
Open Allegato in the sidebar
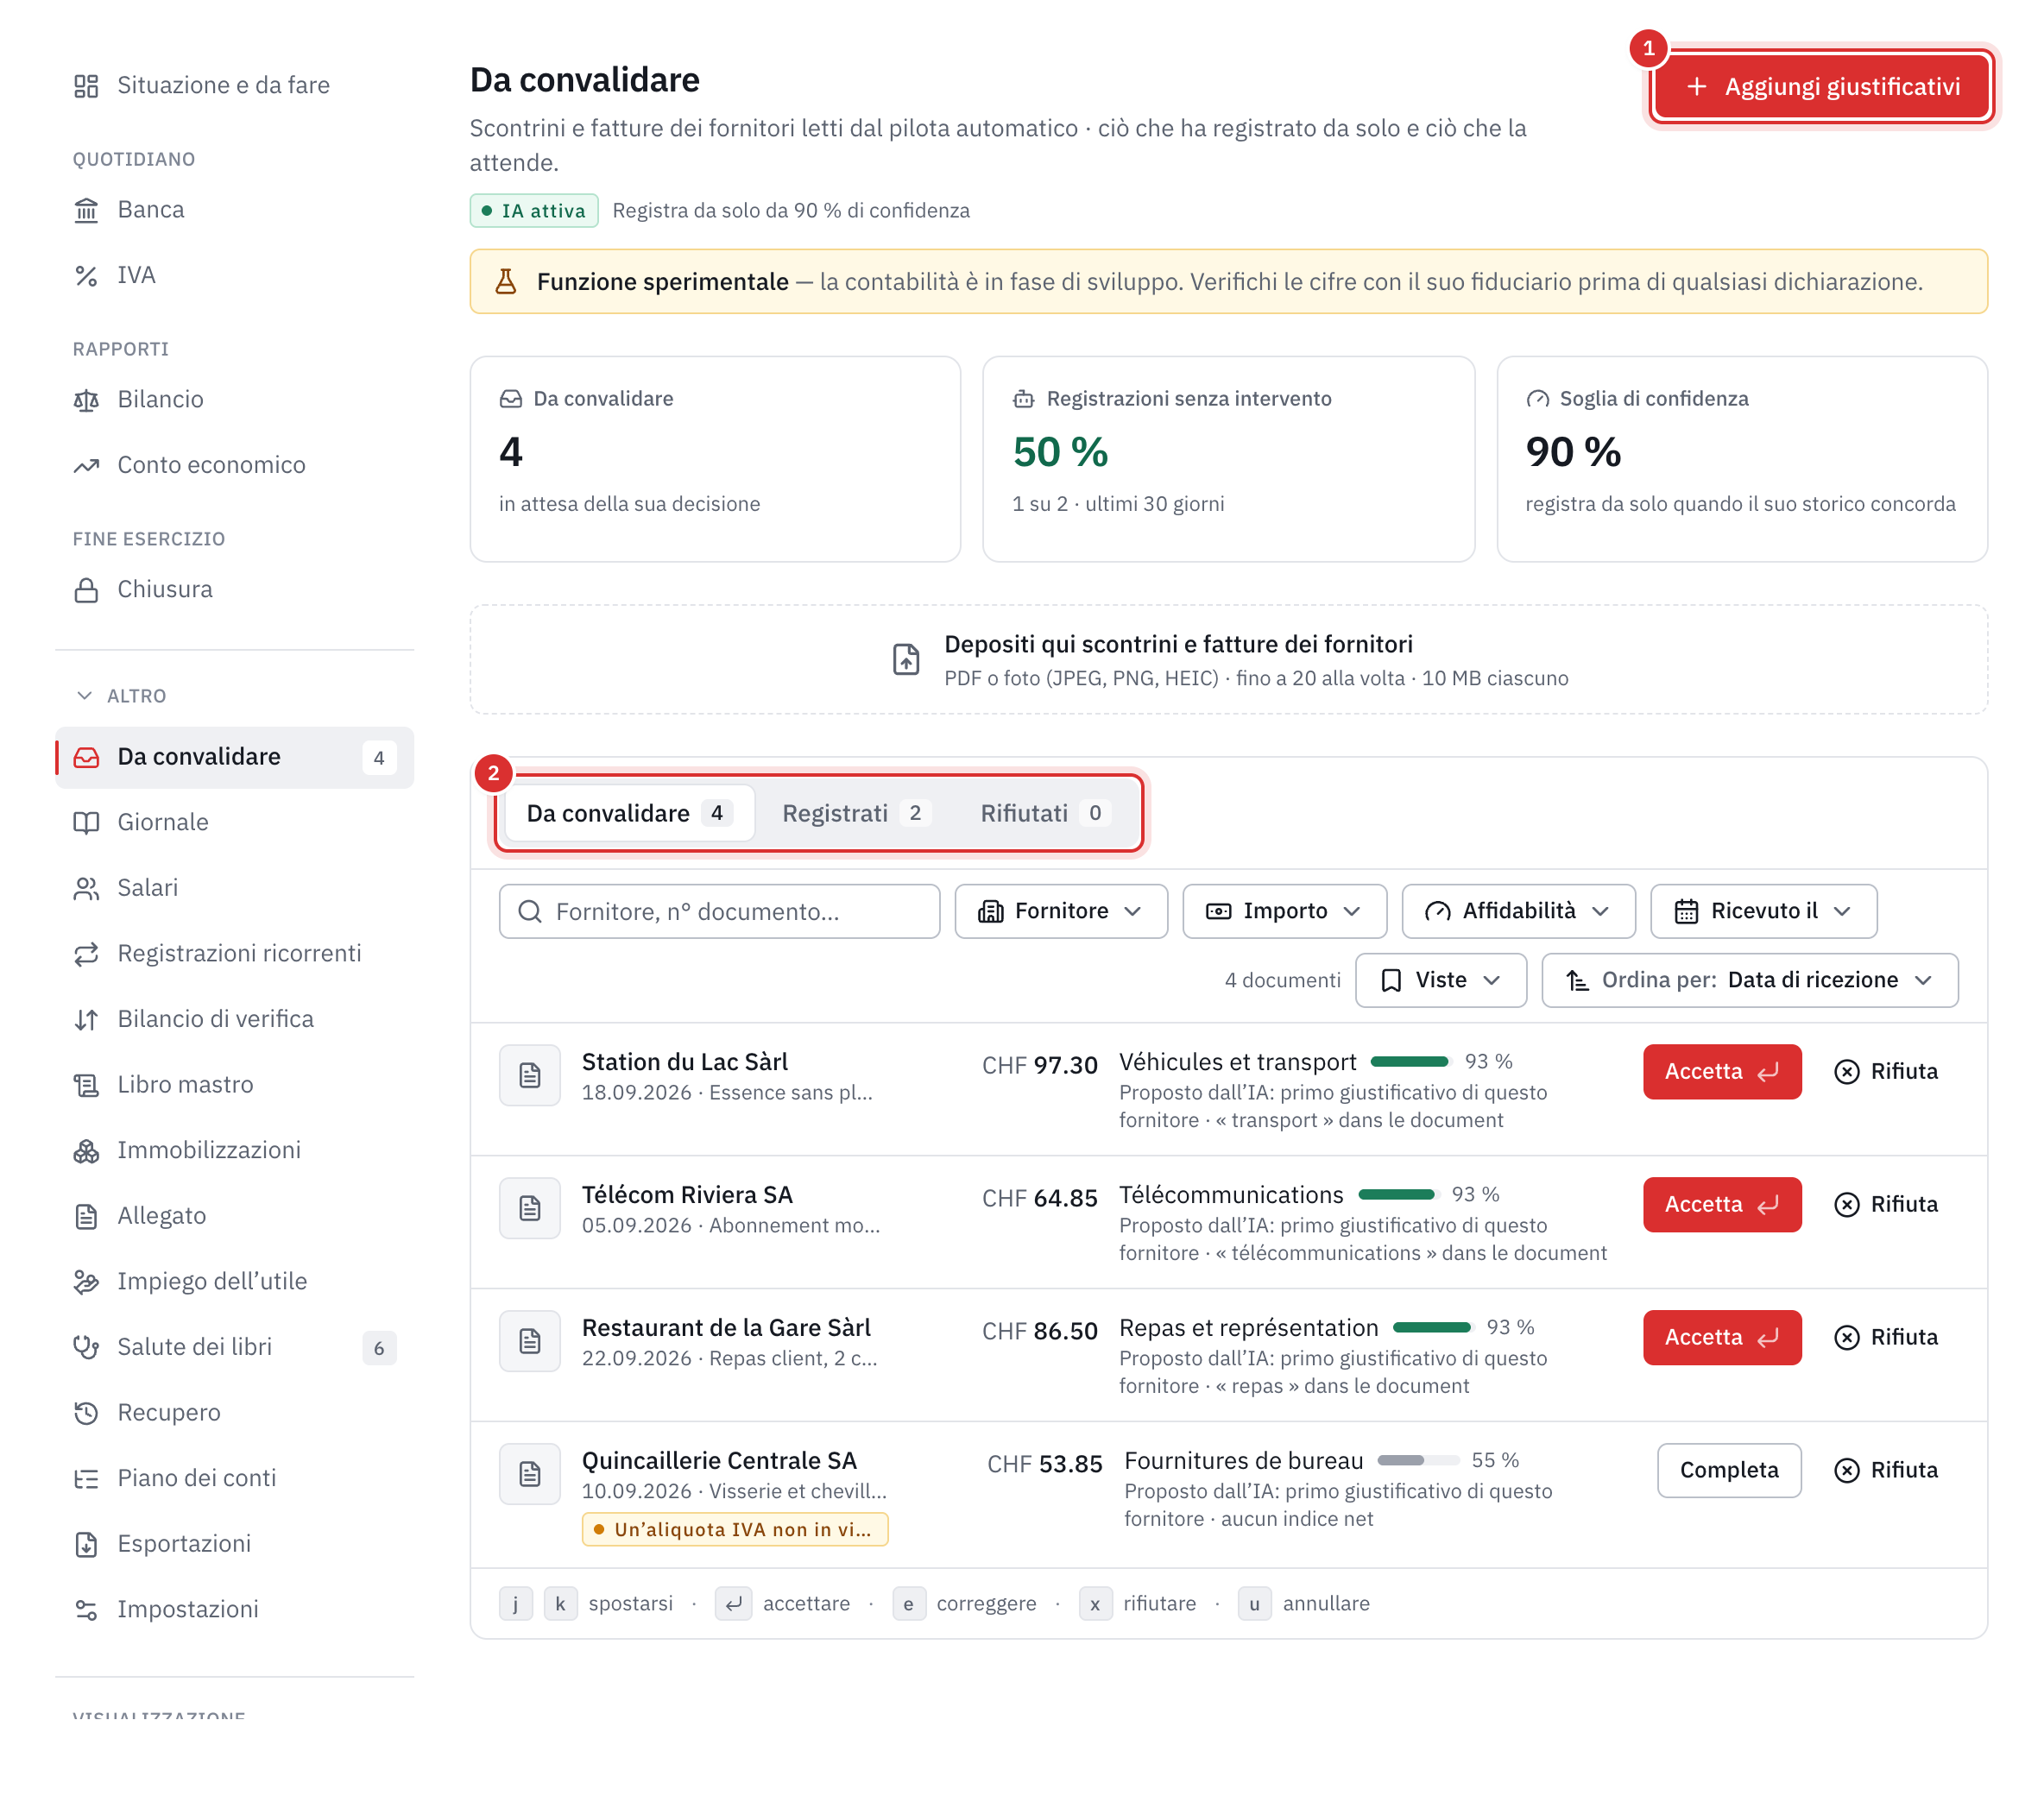(234, 1217)
